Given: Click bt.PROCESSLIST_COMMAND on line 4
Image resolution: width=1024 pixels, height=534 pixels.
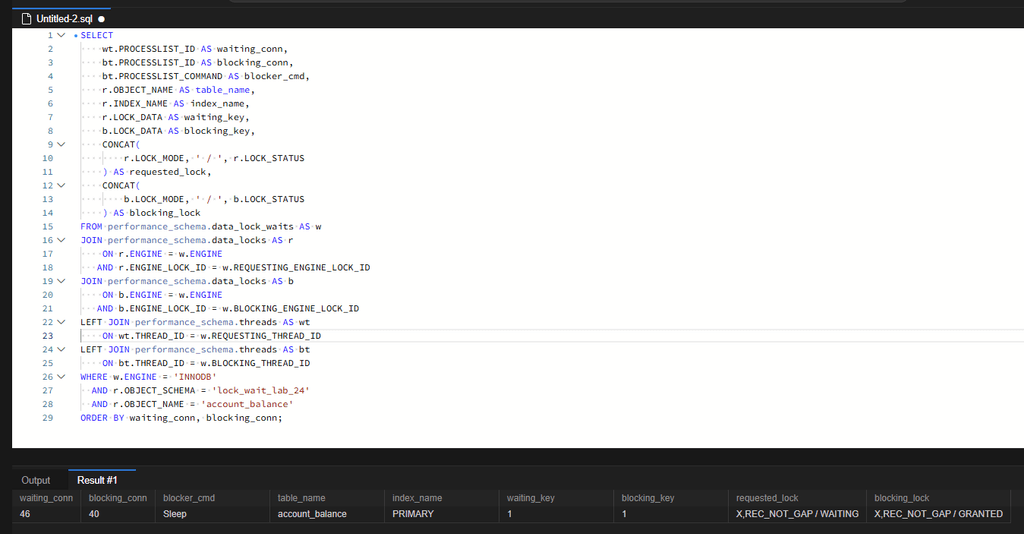Looking at the screenshot, I should 162,76.
